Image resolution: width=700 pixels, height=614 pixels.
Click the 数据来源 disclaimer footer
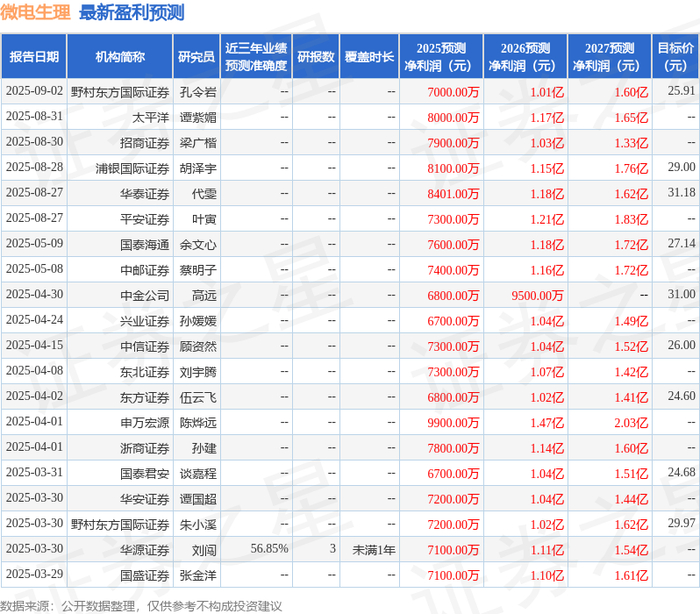pyautogui.click(x=141, y=606)
